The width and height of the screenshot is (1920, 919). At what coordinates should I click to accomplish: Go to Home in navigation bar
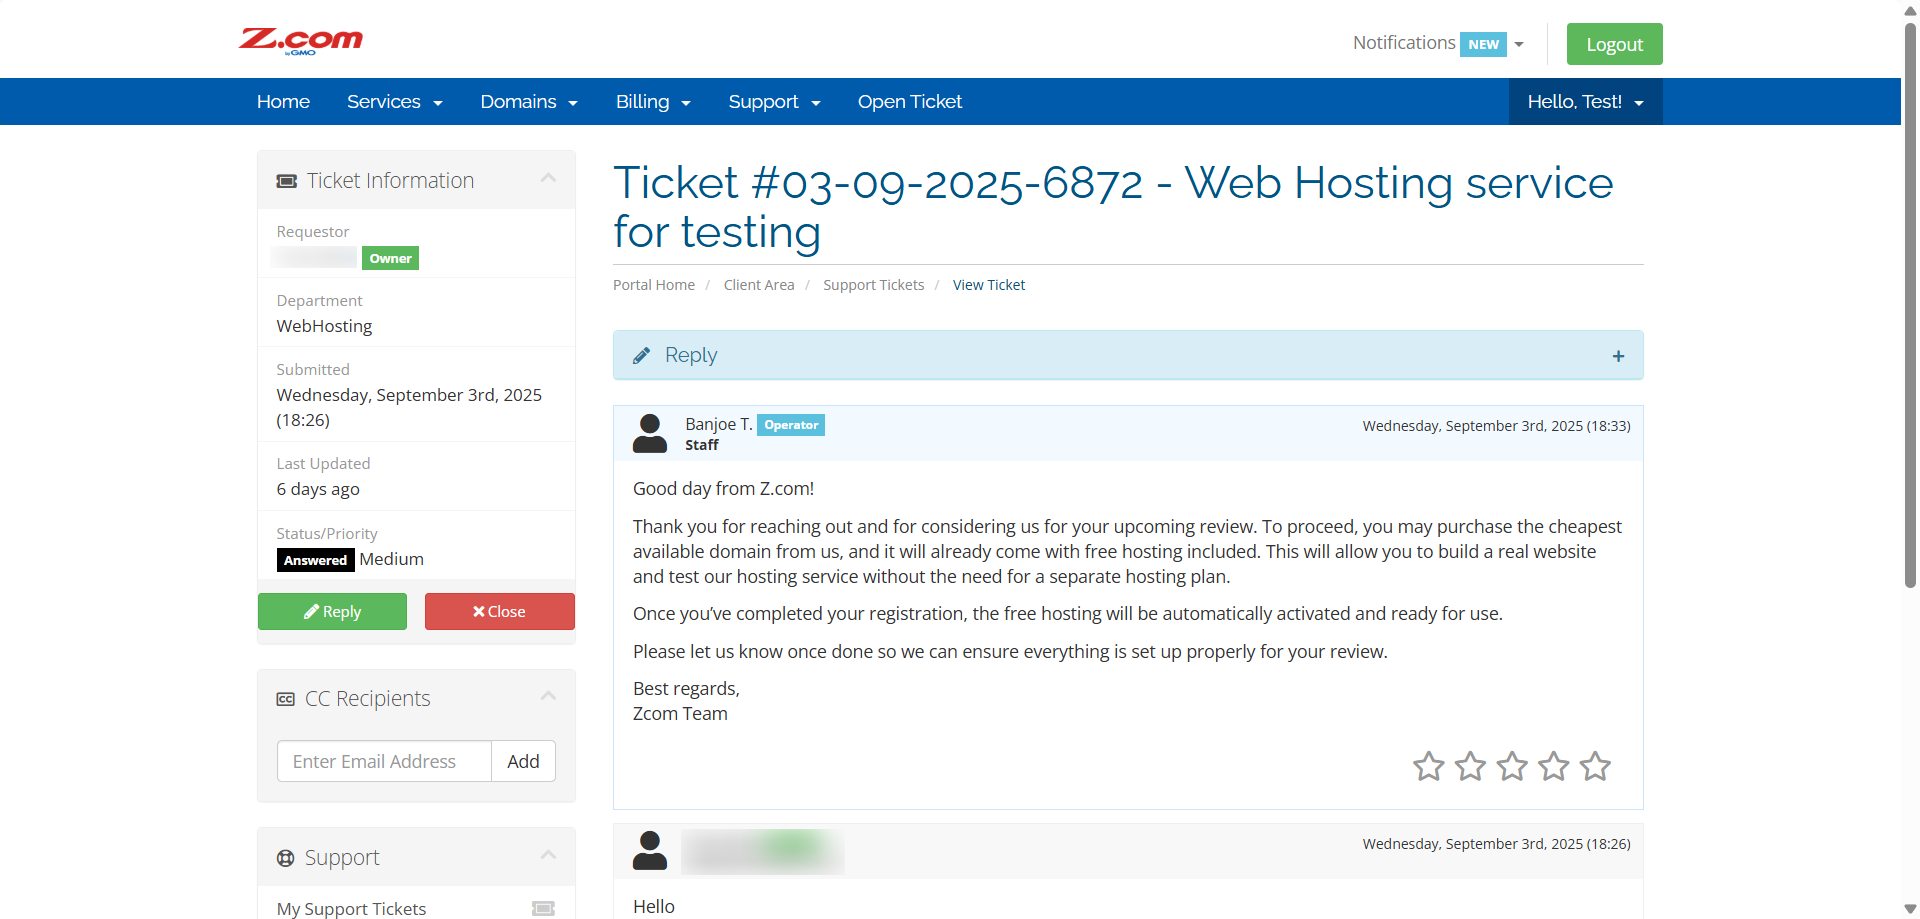point(283,102)
